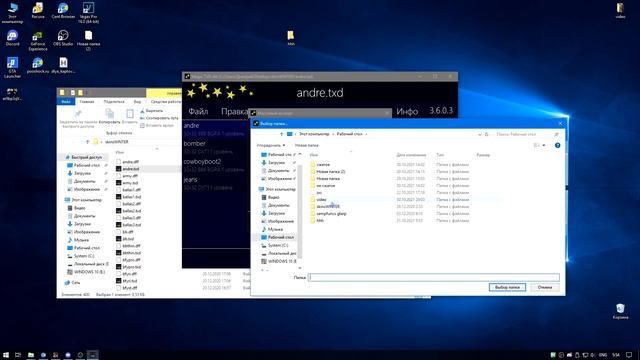
Task: Select the cowboyboot2 texture in Magic.TXD
Action: pyautogui.click(x=216, y=165)
